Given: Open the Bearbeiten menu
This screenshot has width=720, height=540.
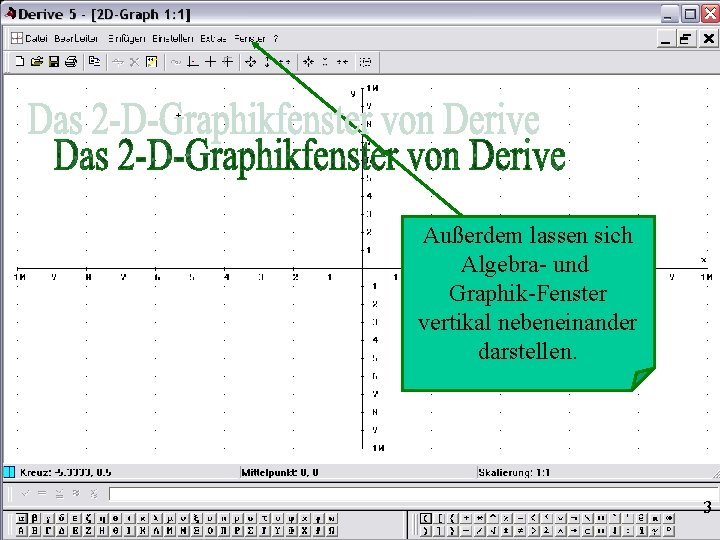Looking at the screenshot, I should (x=76, y=39).
